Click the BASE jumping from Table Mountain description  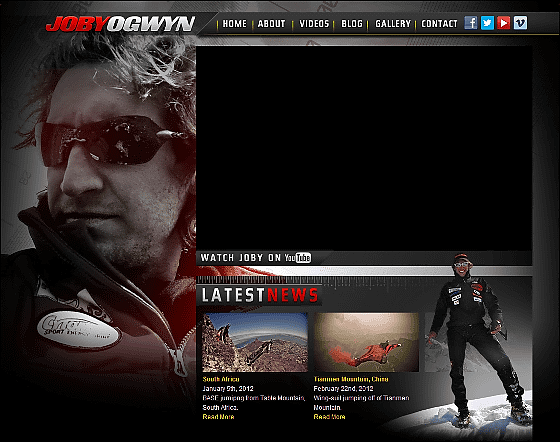coord(254,403)
